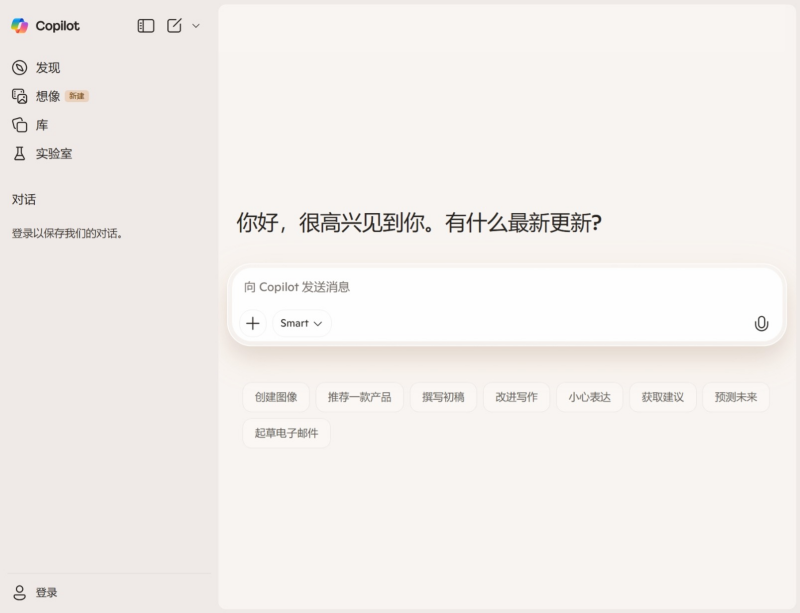Choose the 改进写作 suggestion

pos(516,397)
